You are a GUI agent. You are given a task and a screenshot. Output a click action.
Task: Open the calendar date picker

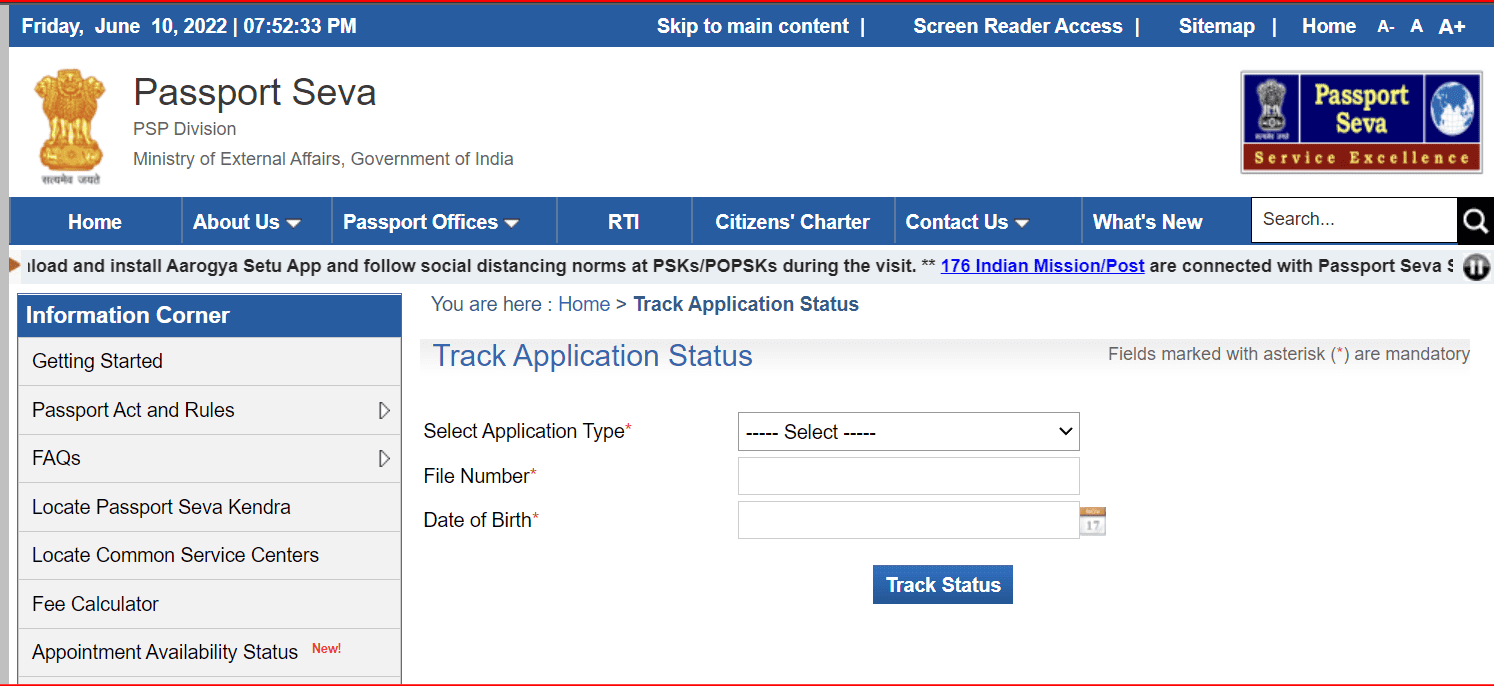tap(1092, 519)
